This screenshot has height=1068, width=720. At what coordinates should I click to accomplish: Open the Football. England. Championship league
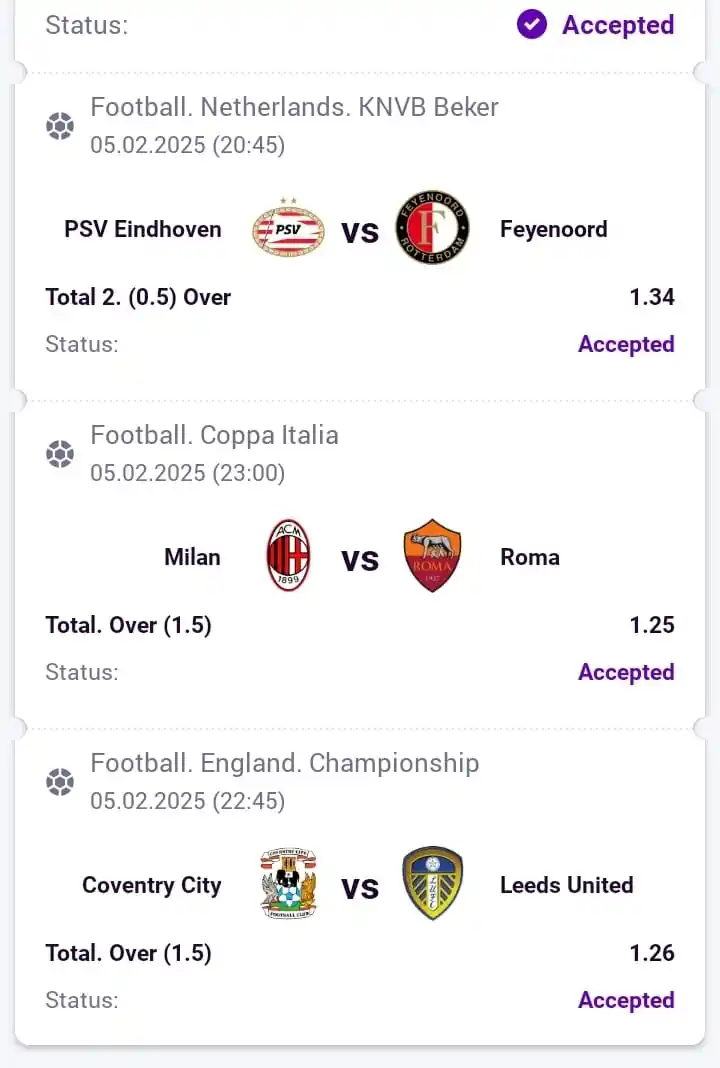[284, 763]
